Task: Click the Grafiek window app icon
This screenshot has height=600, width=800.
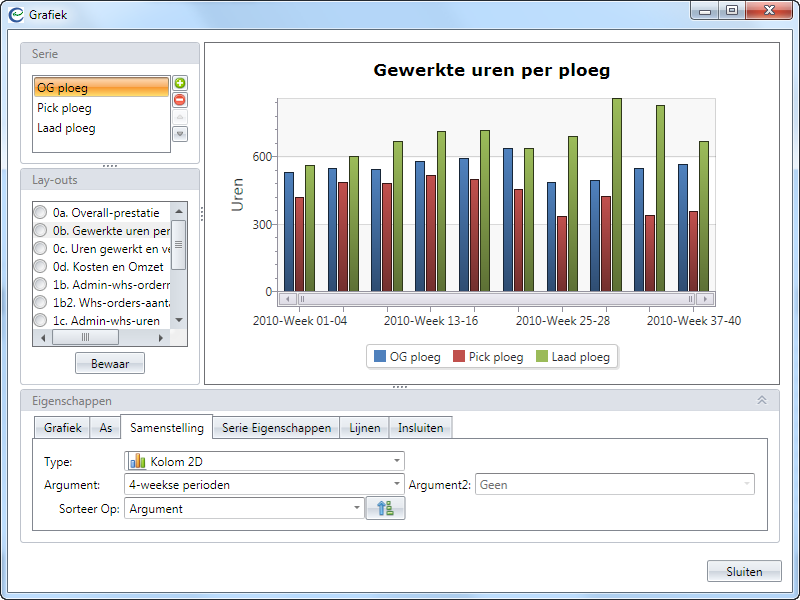Action: (x=15, y=15)
